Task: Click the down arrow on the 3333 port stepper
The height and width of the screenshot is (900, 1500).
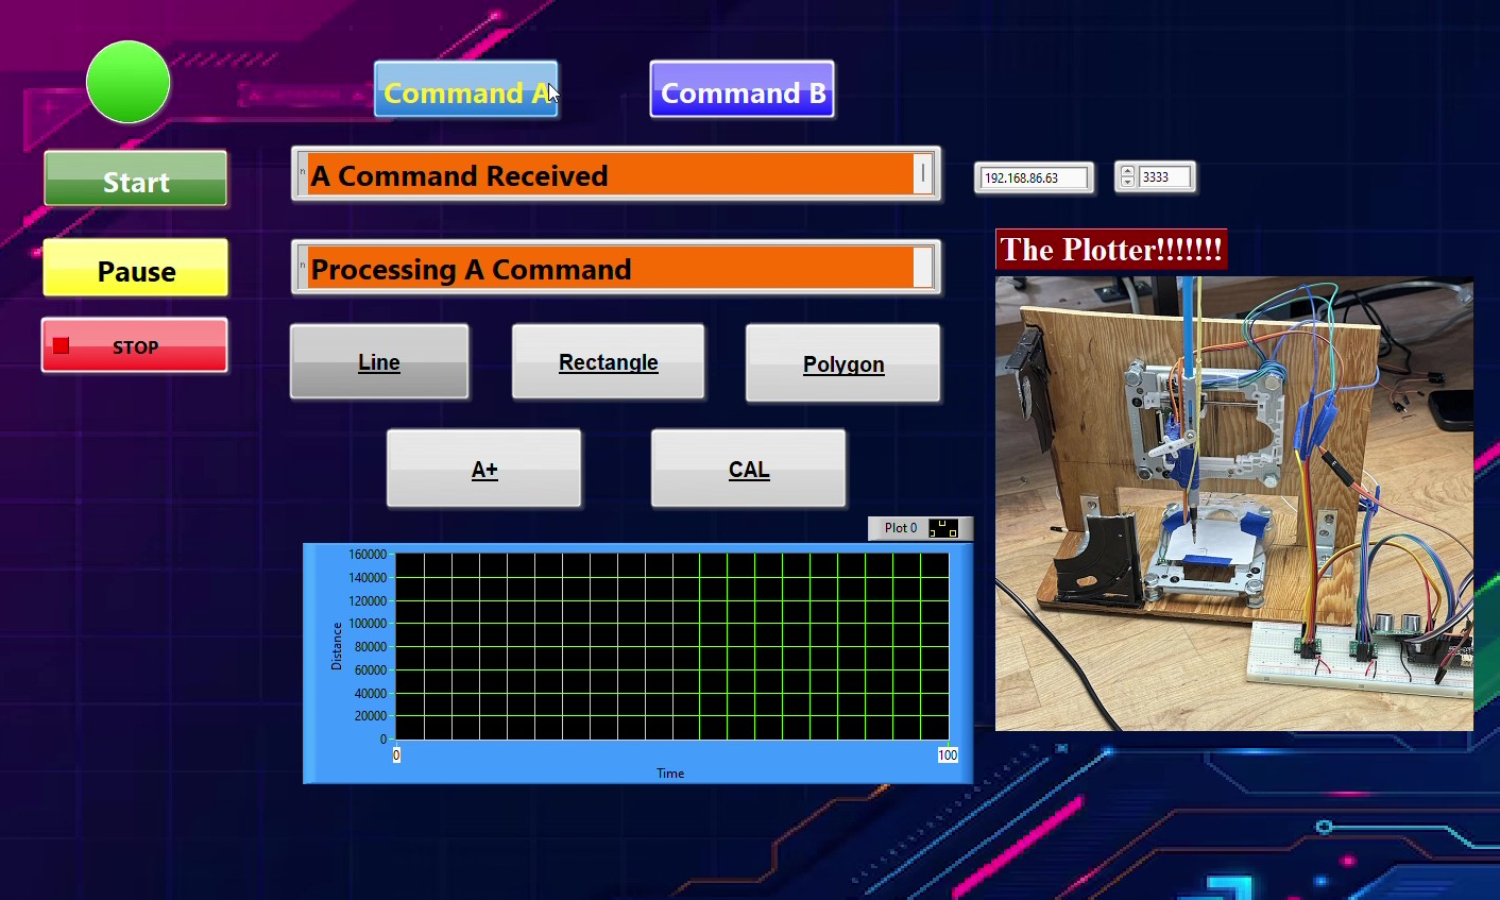Action: pos(1128,183)
